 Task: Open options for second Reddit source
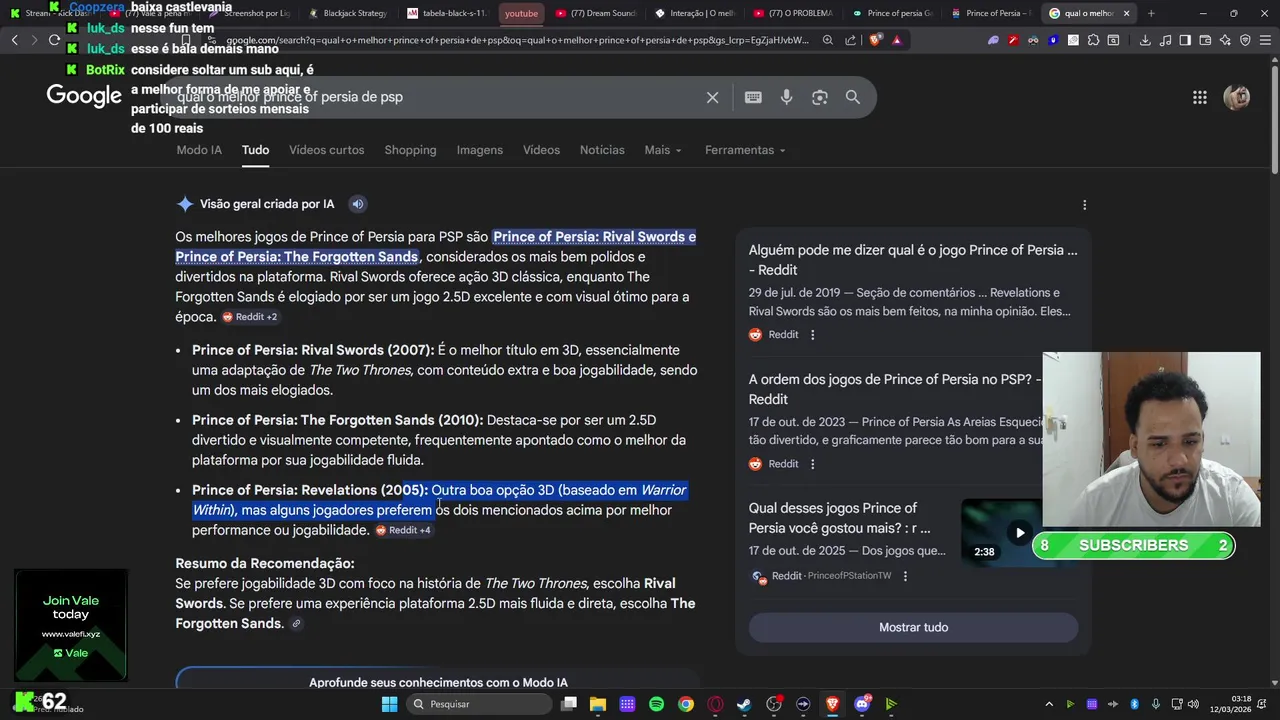tap(812, 464)
